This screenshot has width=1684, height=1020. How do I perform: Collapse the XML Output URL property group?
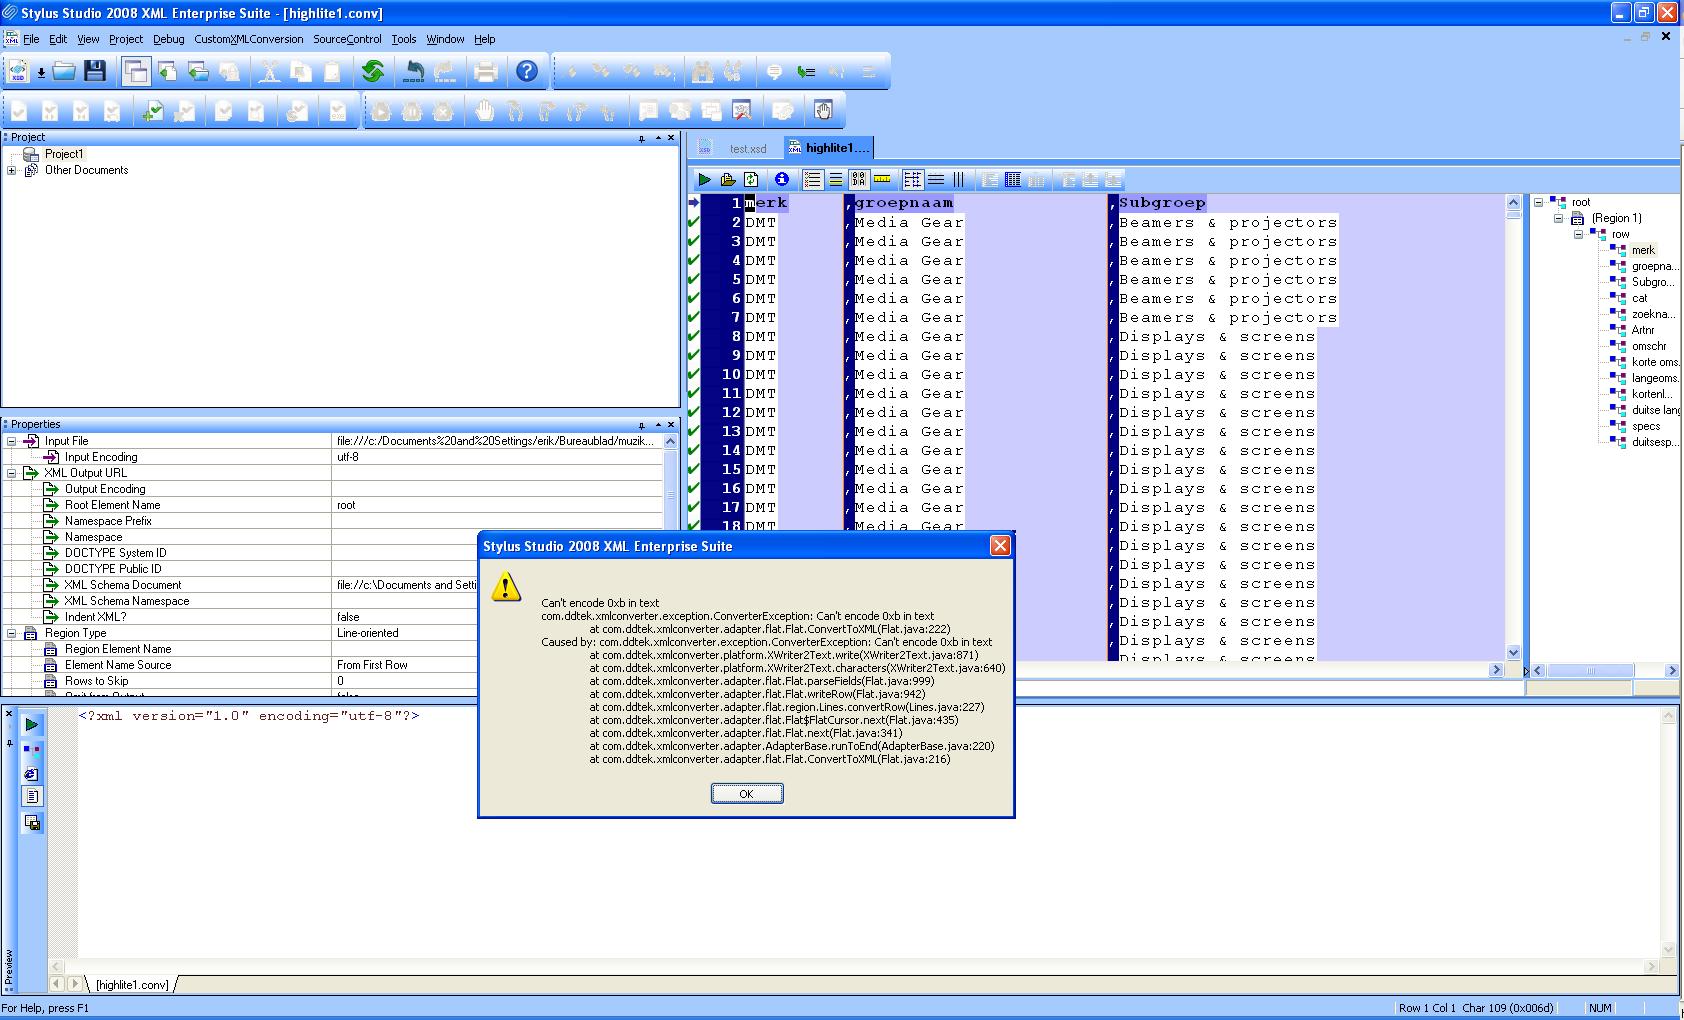[12, 473]
